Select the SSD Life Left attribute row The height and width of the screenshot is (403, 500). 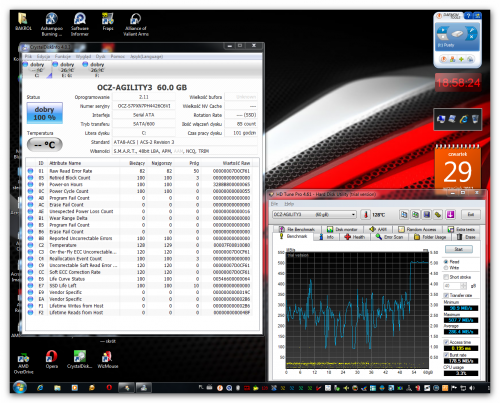pos(139,286)
